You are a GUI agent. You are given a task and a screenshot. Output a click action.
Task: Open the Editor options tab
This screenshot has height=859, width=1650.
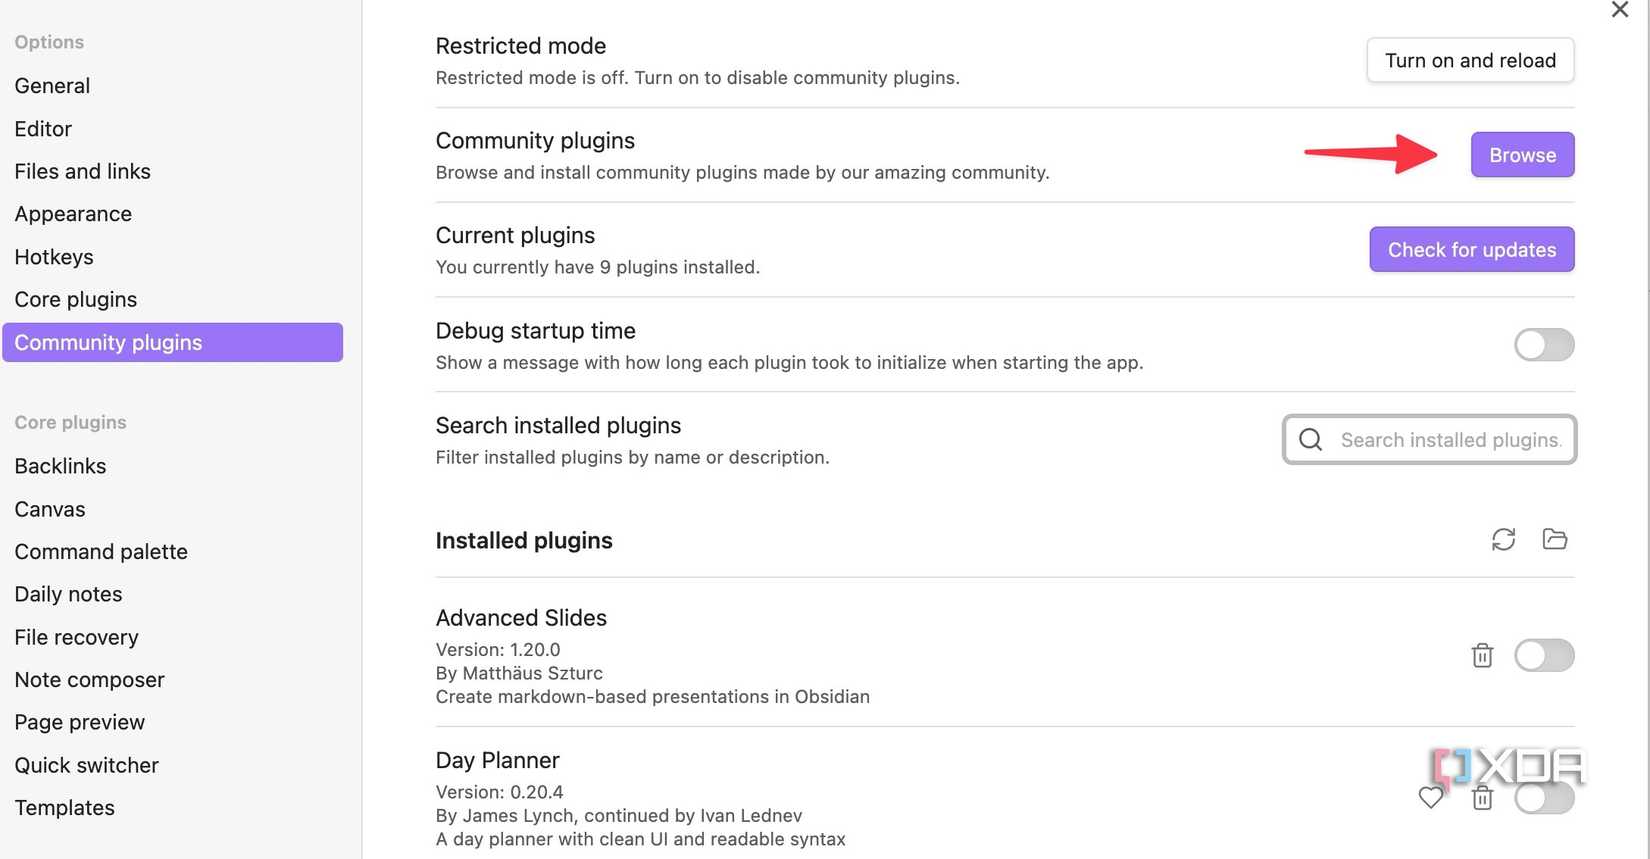43,129
